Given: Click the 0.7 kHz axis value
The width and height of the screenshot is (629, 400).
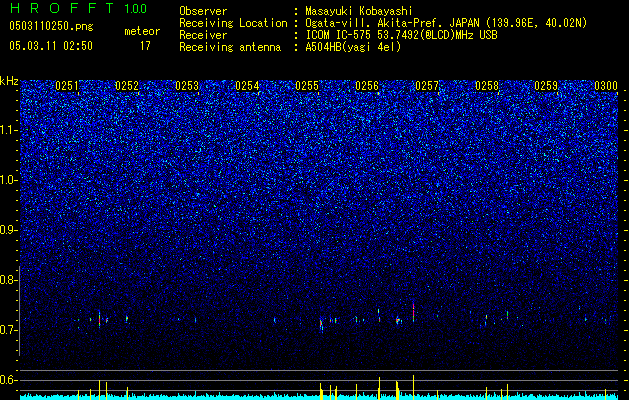Looking at the screenshot, I should click(8, 330).
